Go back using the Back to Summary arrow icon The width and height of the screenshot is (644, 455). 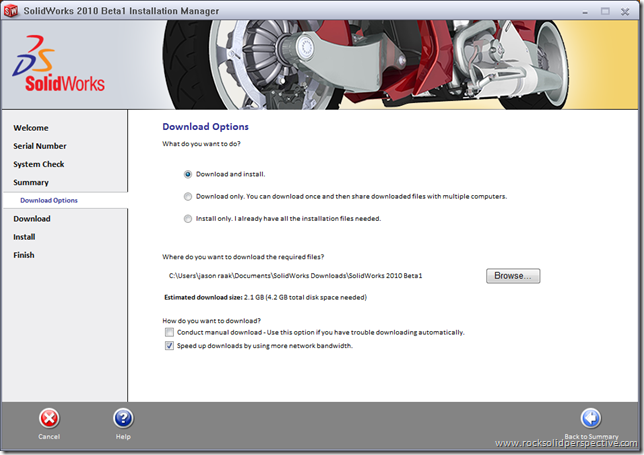591,418
